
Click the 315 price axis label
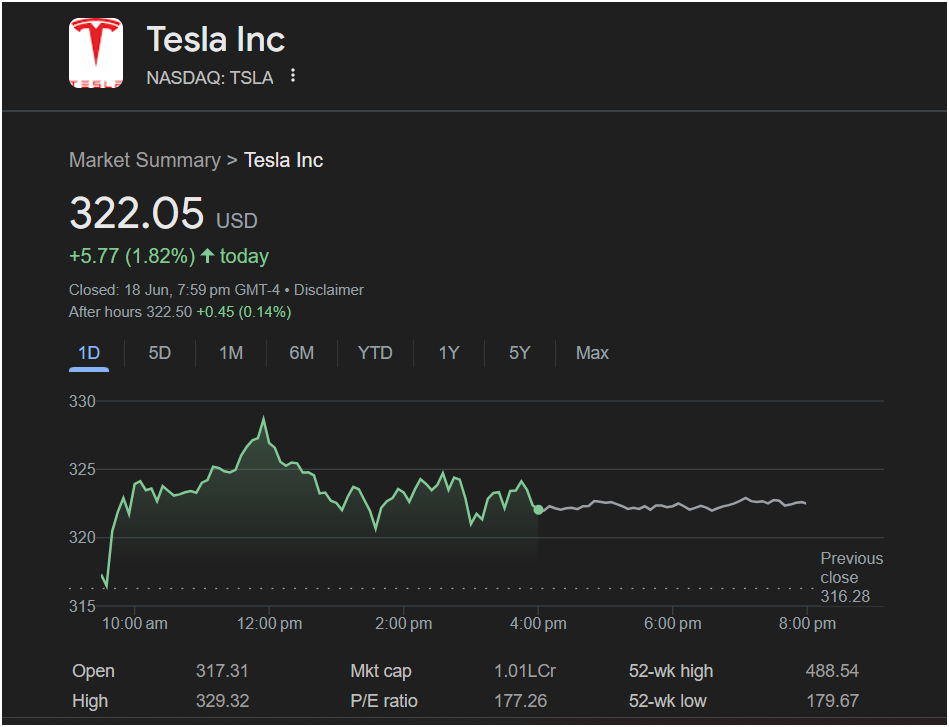82,606
